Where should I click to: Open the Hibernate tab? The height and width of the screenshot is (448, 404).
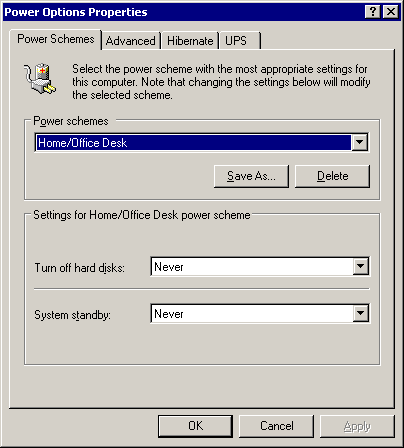point(190,41)
